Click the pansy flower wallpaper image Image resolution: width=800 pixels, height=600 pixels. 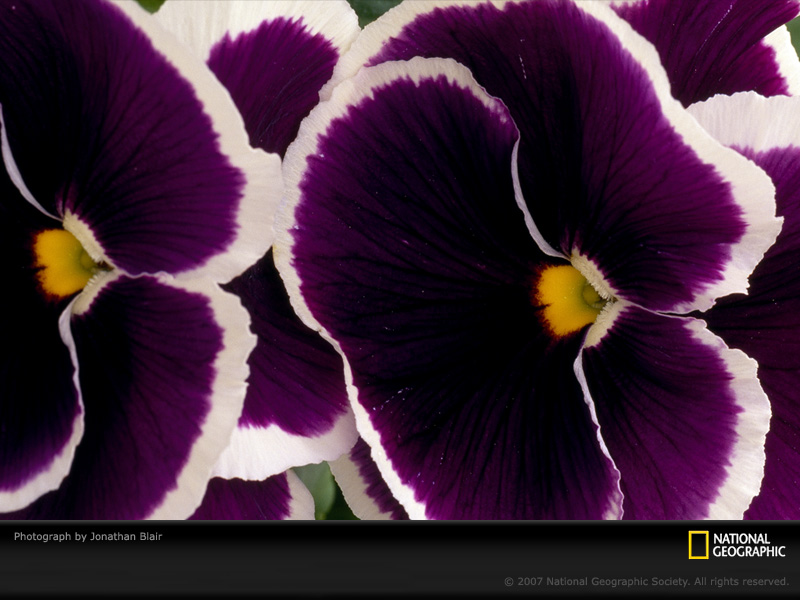[400, 260]
